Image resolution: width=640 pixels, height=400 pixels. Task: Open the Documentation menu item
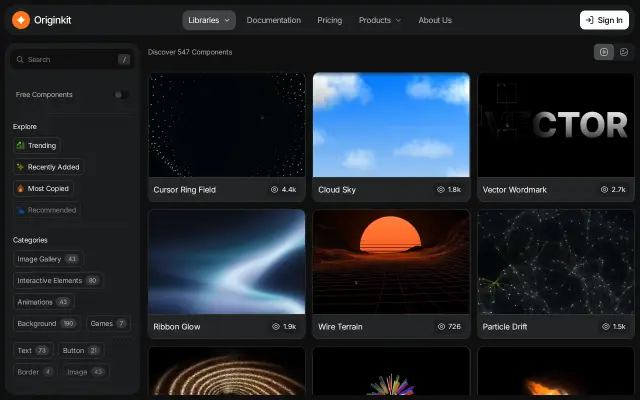(274, 20)
